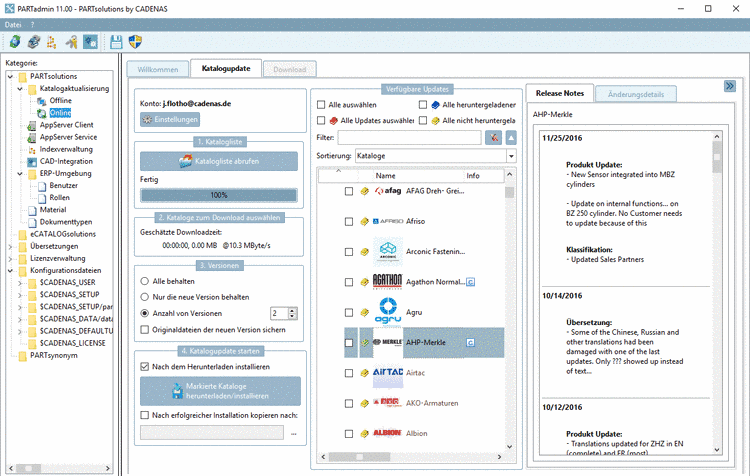This screenshot has height=476, width=750.
Task: Click the orange tree structure toolbar icon
Action: [x=52, y=42]
